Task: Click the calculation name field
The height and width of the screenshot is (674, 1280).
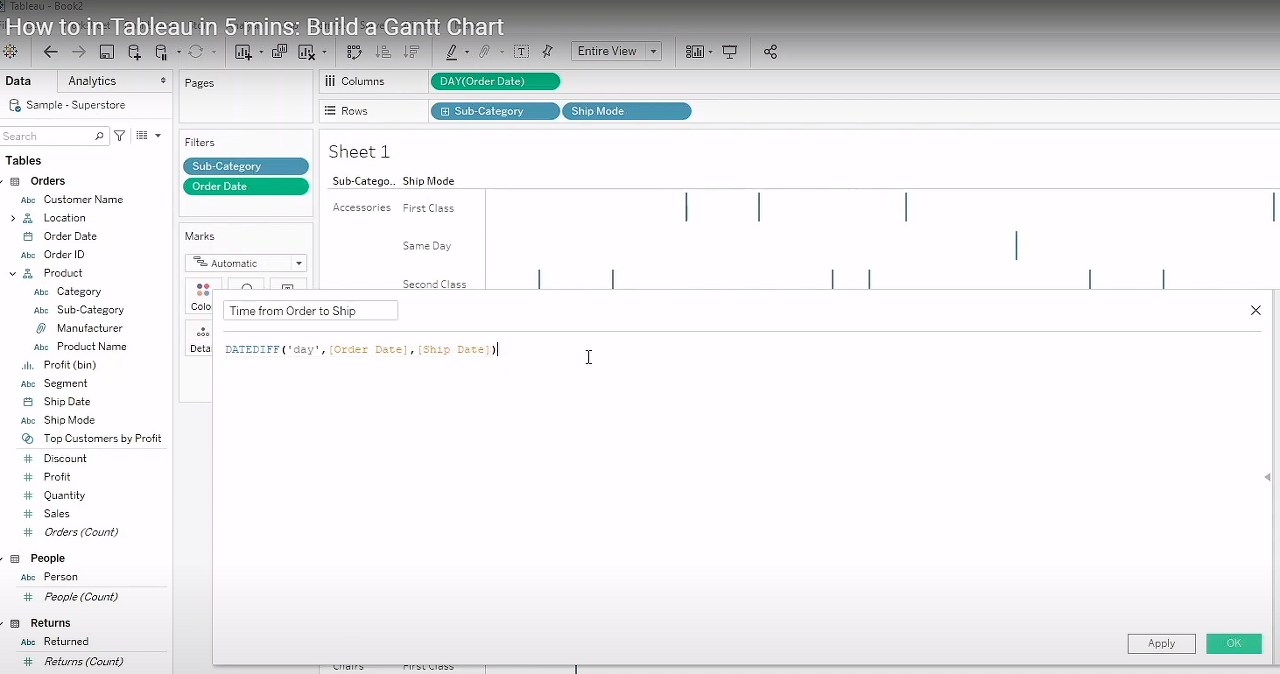Action: pos(311,311)
